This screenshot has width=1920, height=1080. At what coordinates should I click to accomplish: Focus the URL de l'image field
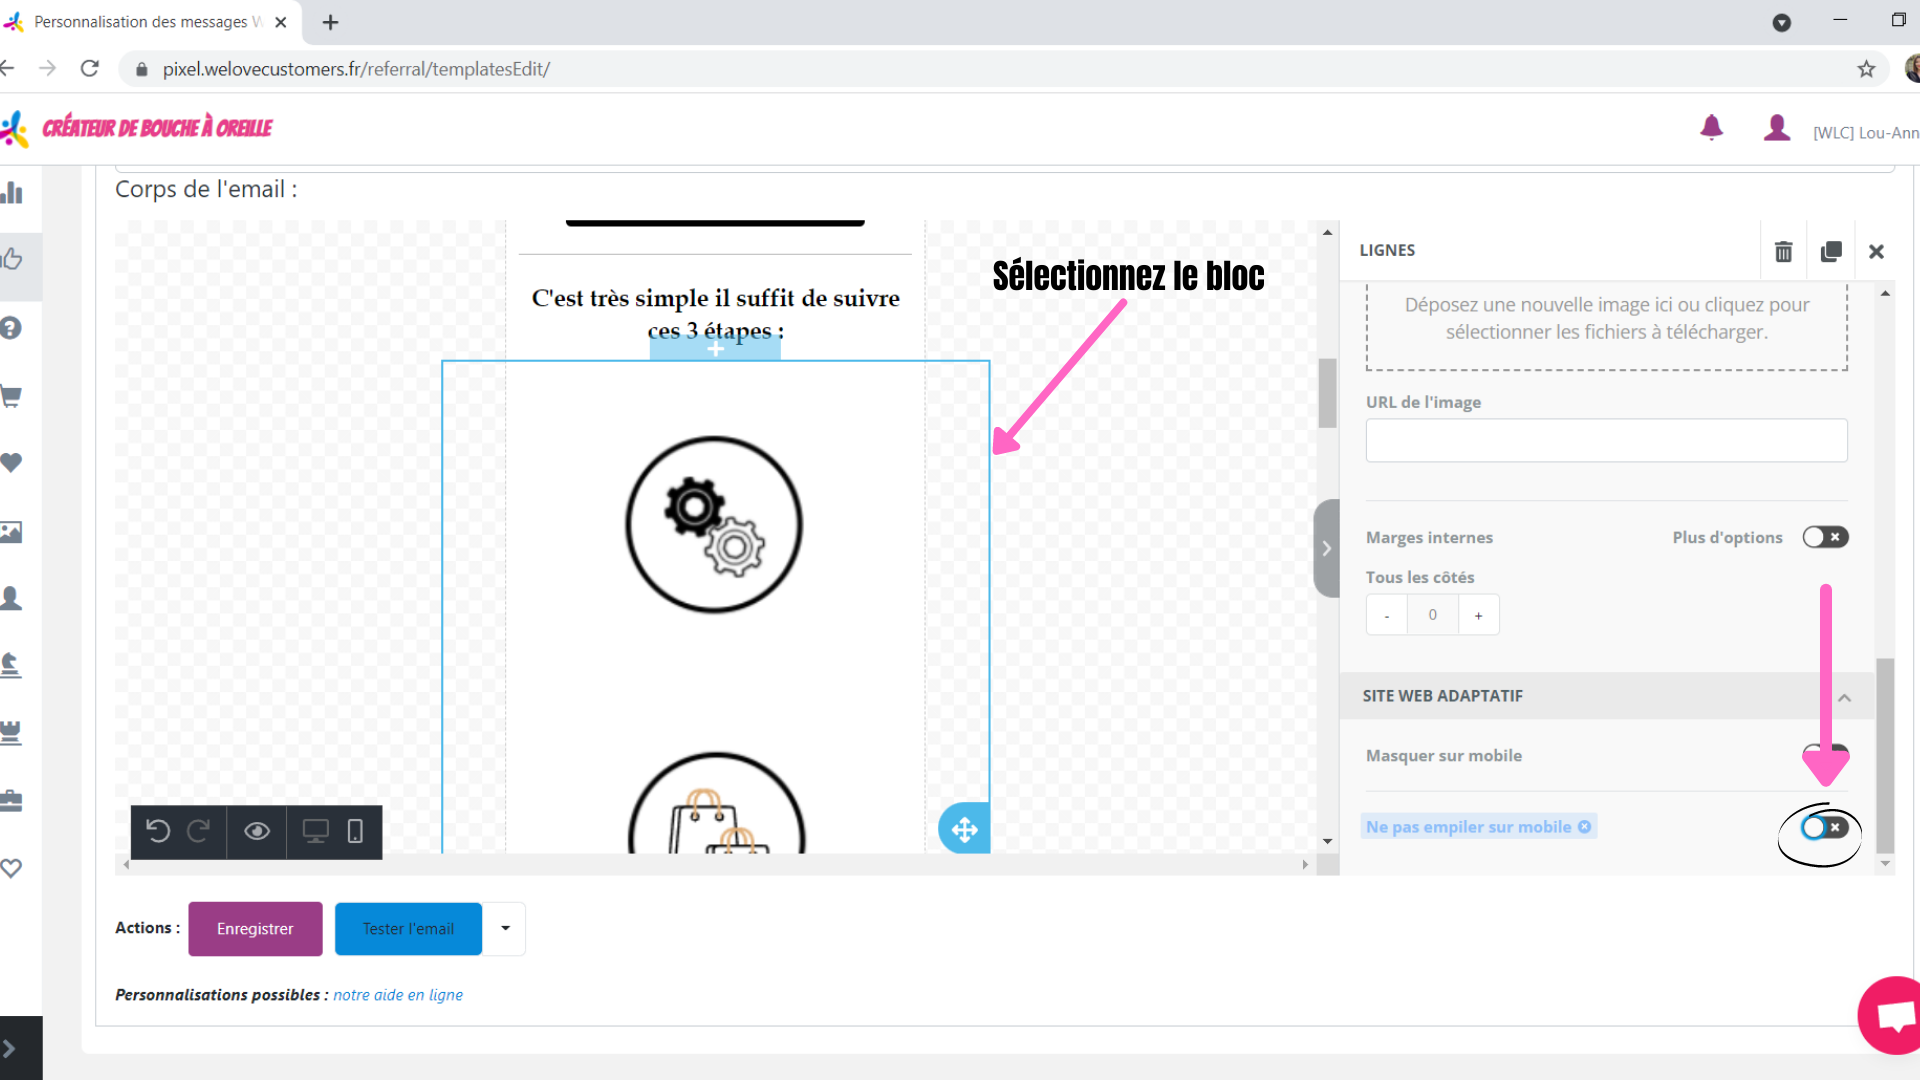pyautogui.click(x=1606, y=440)
